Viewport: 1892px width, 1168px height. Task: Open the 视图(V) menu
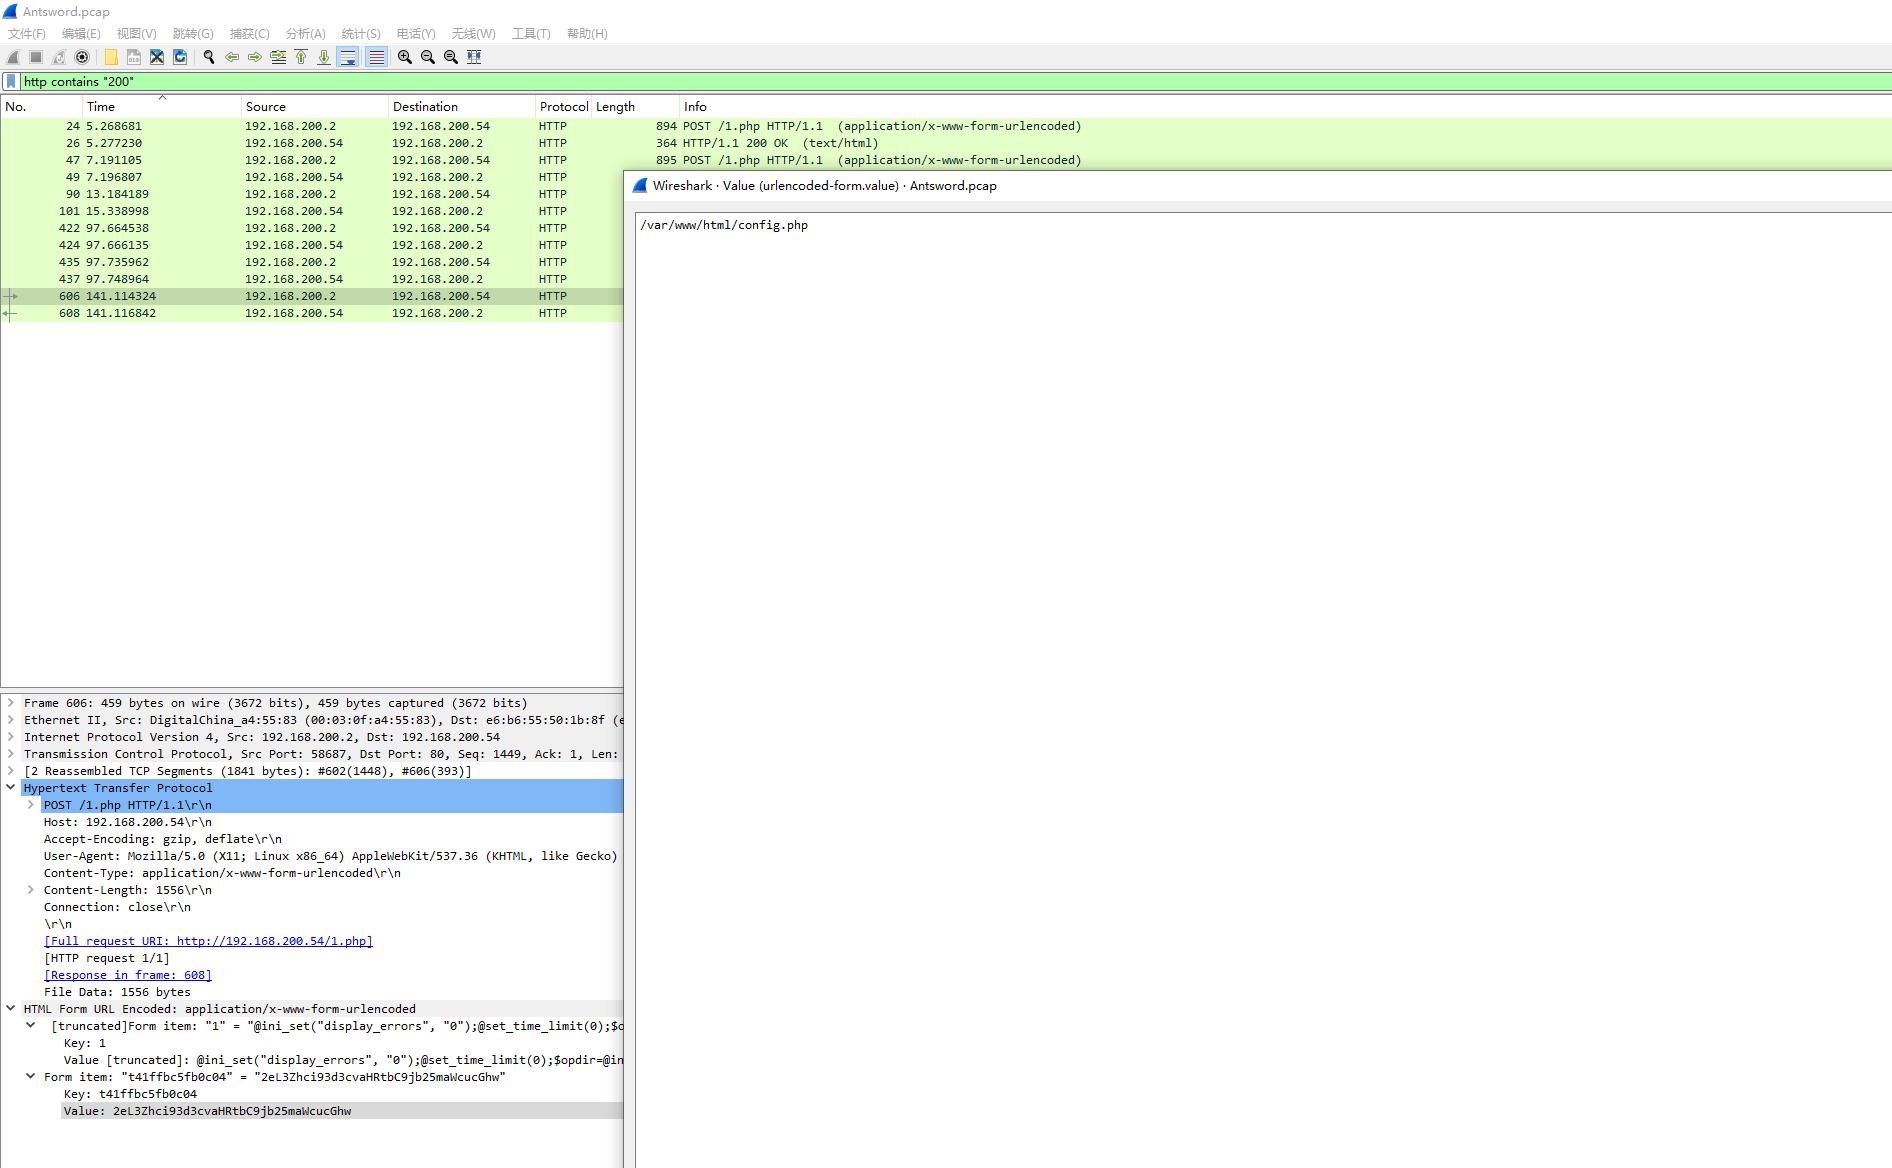(x=137, y=33)
